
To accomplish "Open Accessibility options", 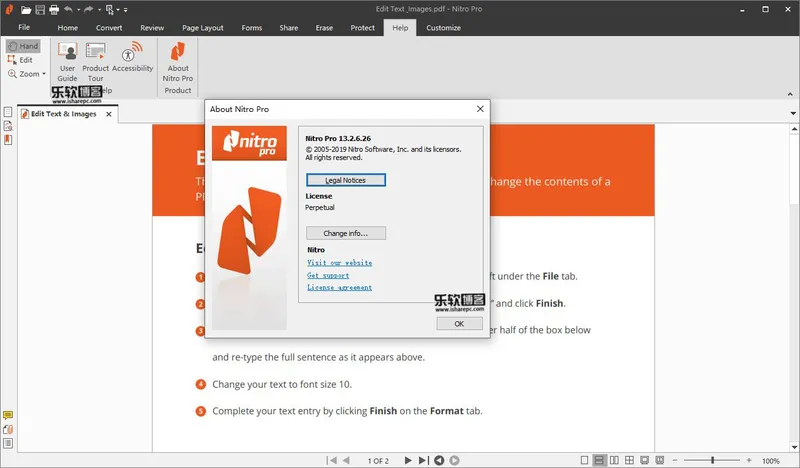I will pyautogui.click(x=133, y=57).
